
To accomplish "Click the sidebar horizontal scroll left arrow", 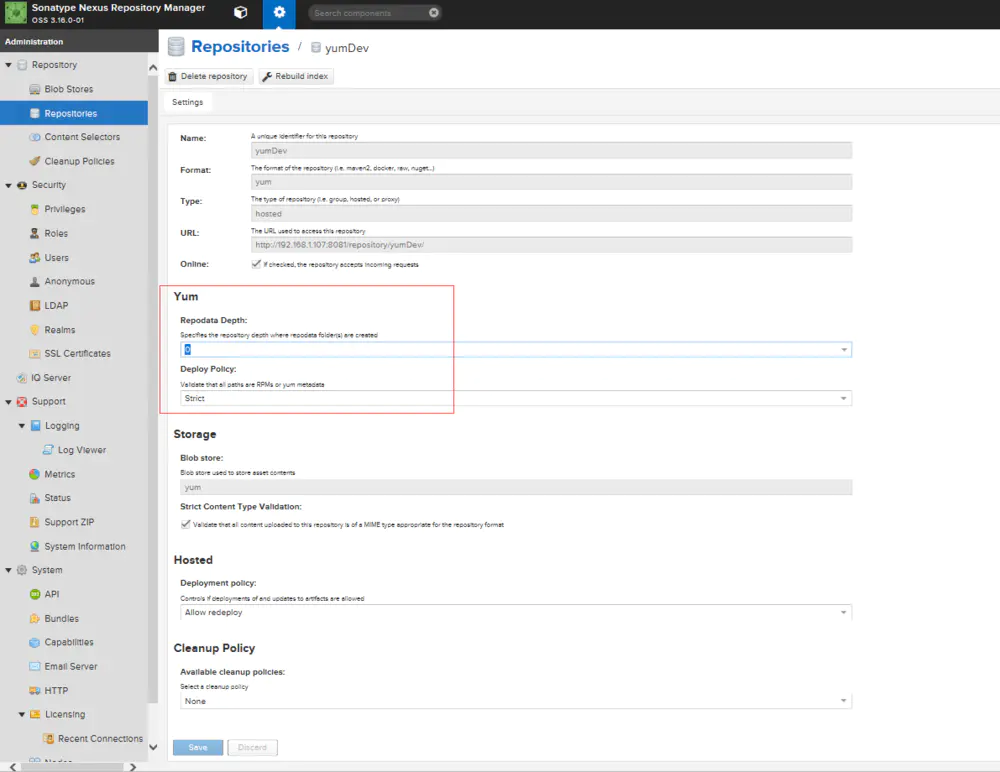I will click(x=13, y=767).
